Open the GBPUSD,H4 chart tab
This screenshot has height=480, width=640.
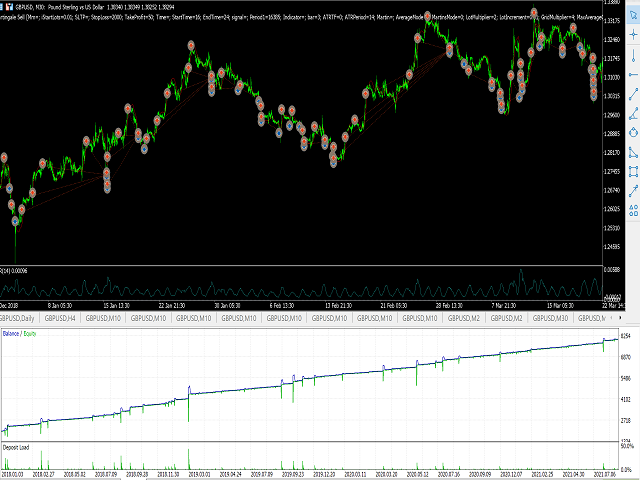pos(60,318)
